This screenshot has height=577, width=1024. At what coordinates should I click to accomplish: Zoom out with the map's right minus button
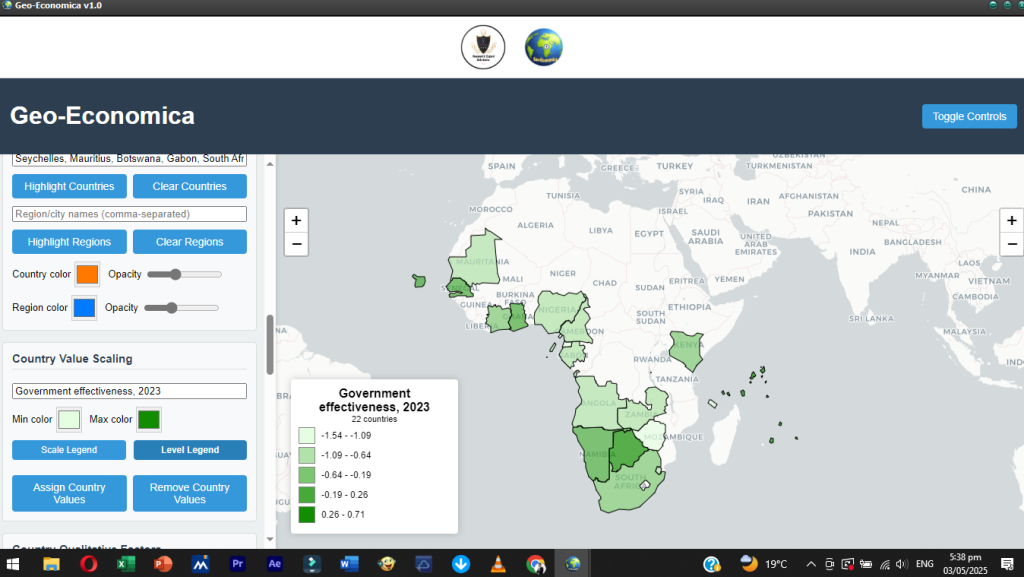coord(1011,244)
